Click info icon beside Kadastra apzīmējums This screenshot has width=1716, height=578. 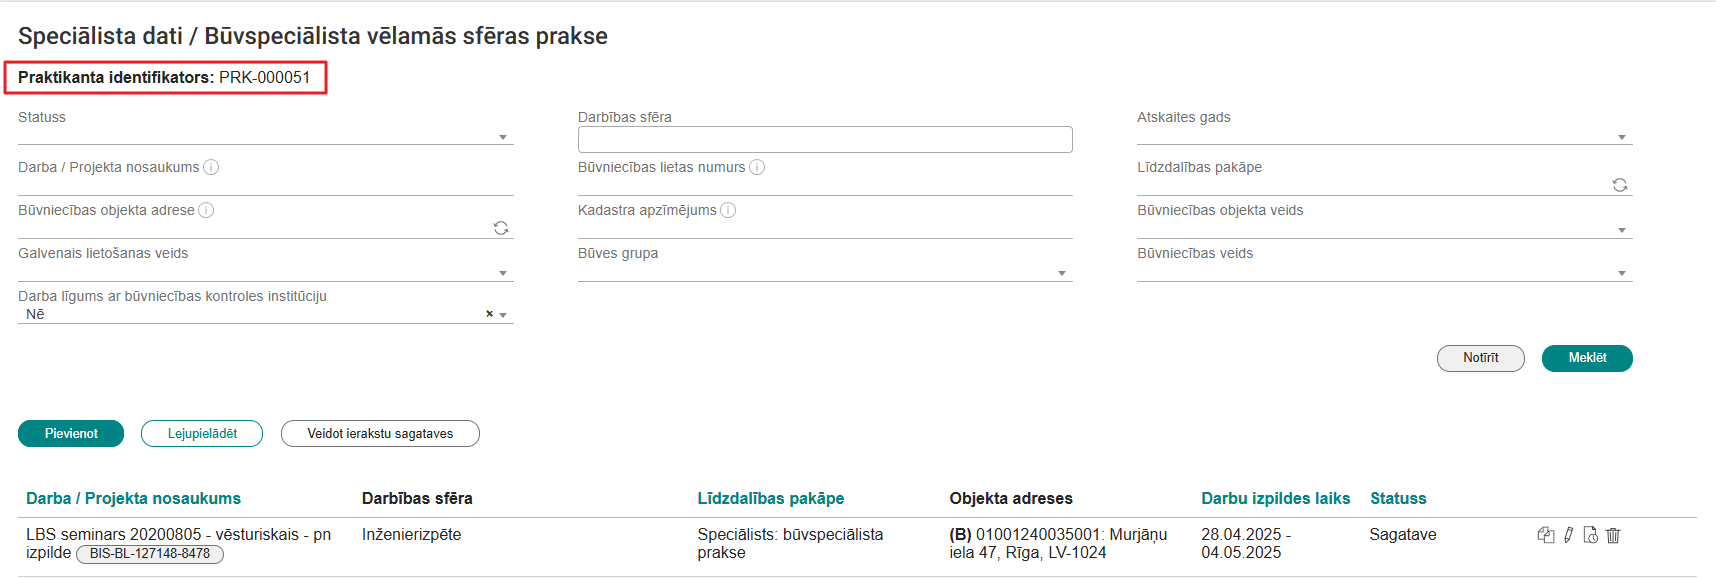pos(728,210)
